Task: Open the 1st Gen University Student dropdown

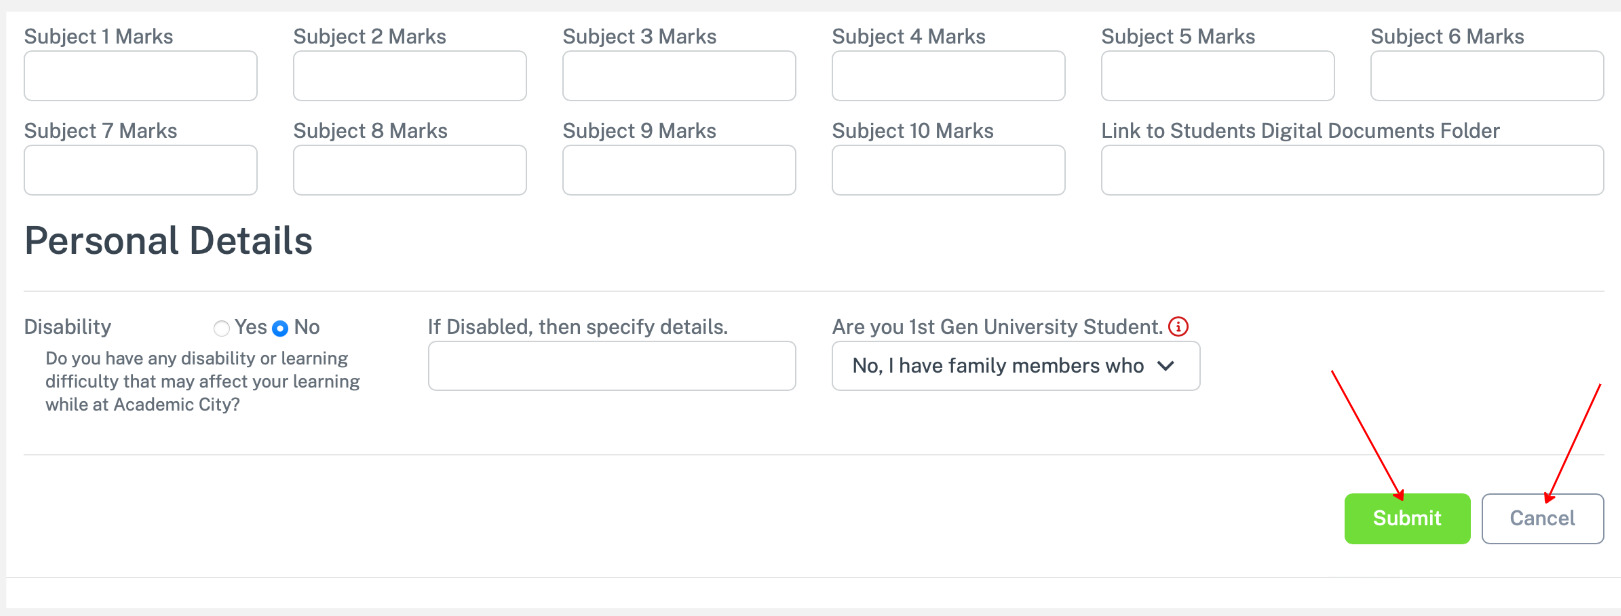Action: point(1016,366)
